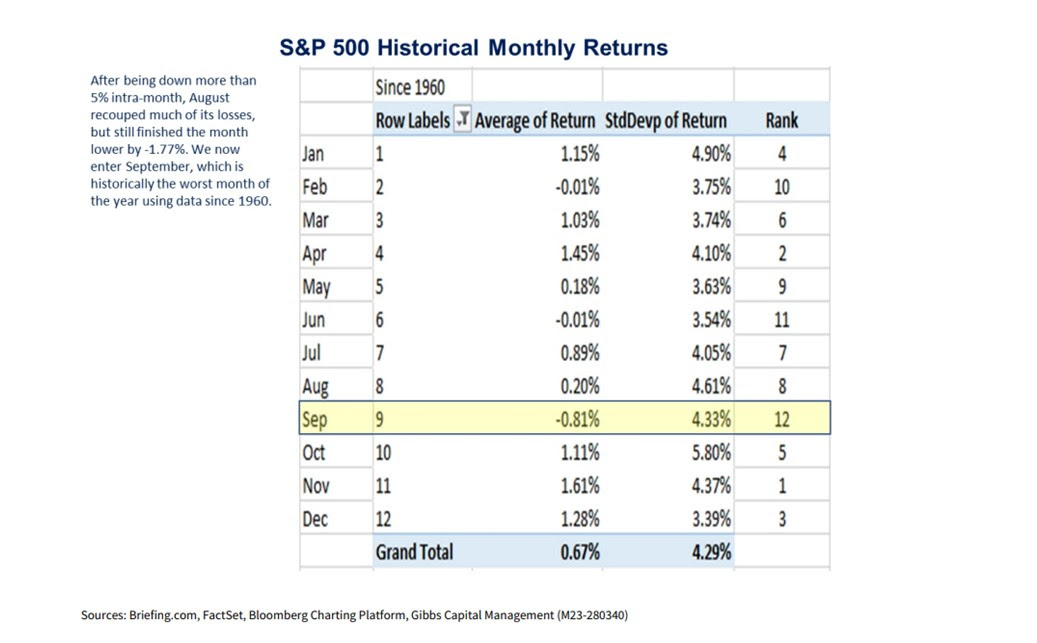1037x643 pixels.
Task: Click the Rank column header
Action: pos(781,120)
